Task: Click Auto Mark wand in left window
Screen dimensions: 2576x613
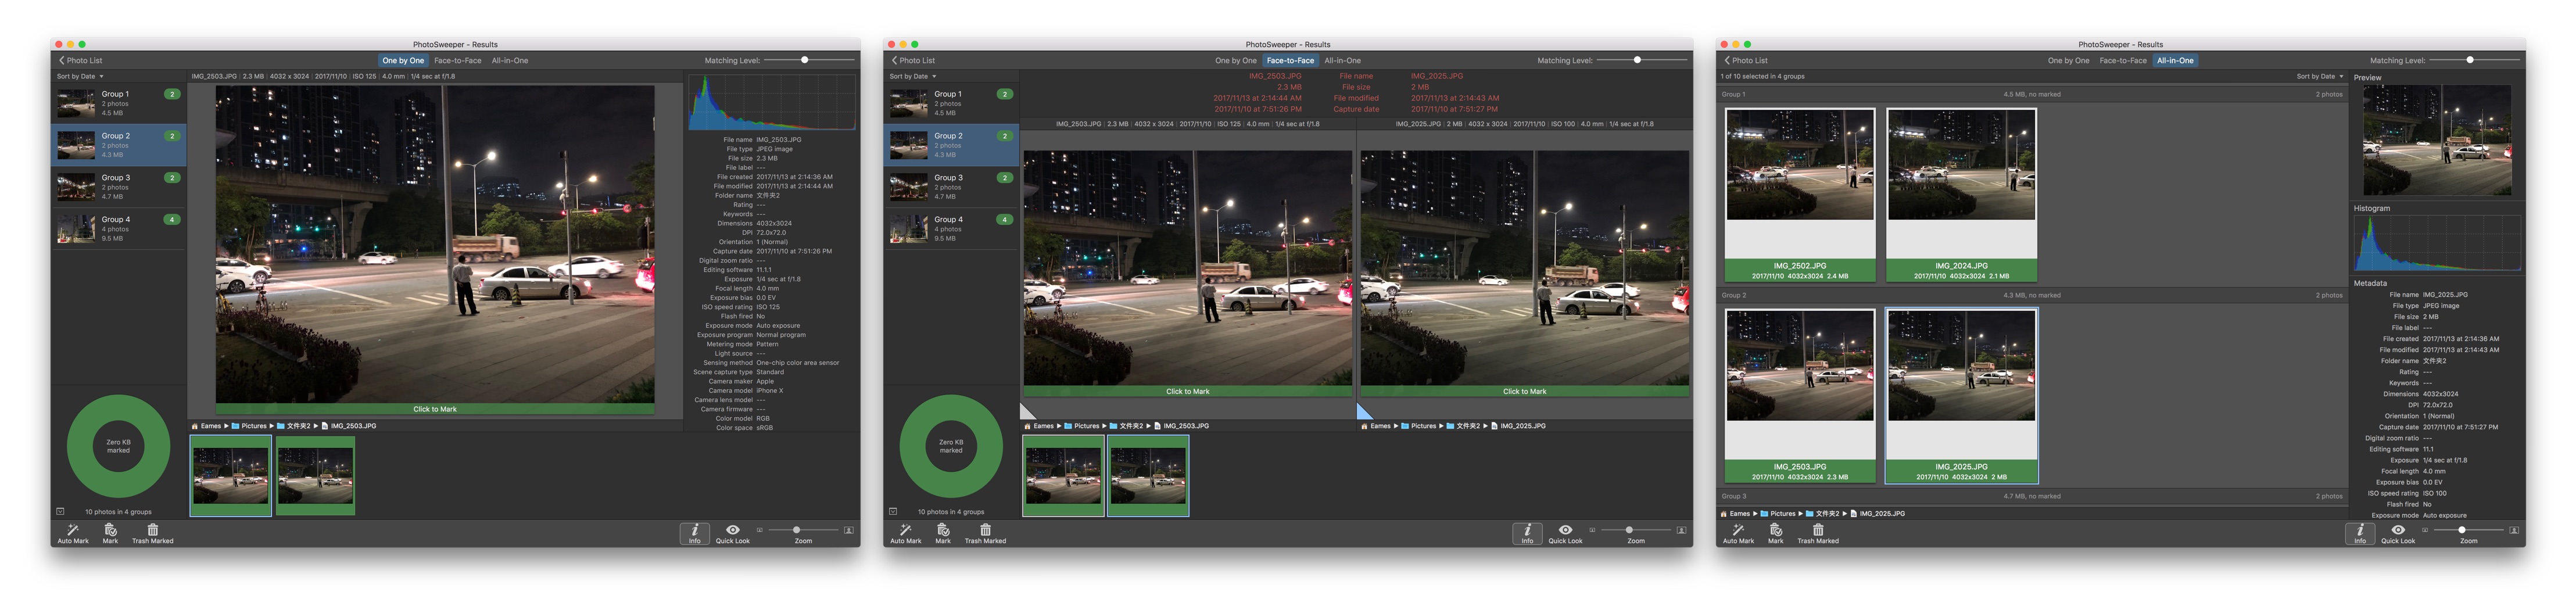Action: click(x=72, y=530)
